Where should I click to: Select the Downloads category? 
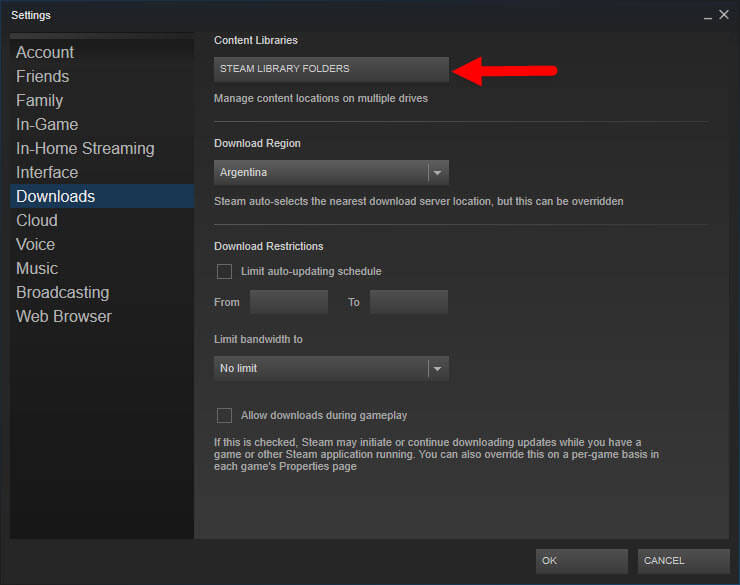pos(102,196)
